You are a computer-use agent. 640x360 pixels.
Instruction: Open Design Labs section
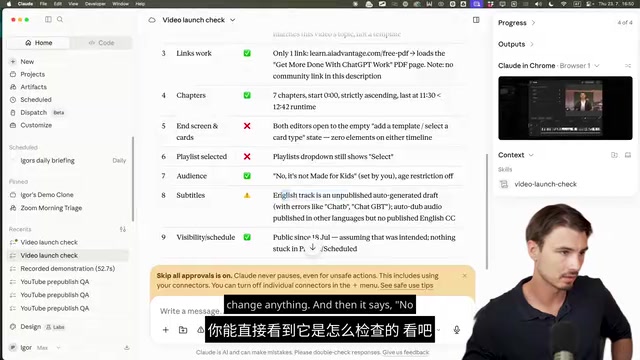[x=37, y=327]
